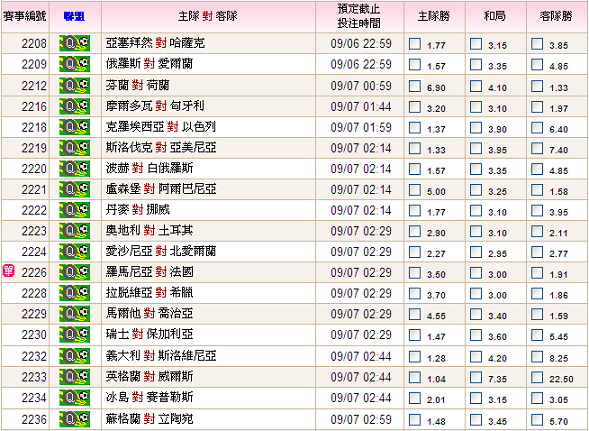Click the league icon for match 2219
The width and height of the screenshot is (589, 431).
tap(74, 148)
